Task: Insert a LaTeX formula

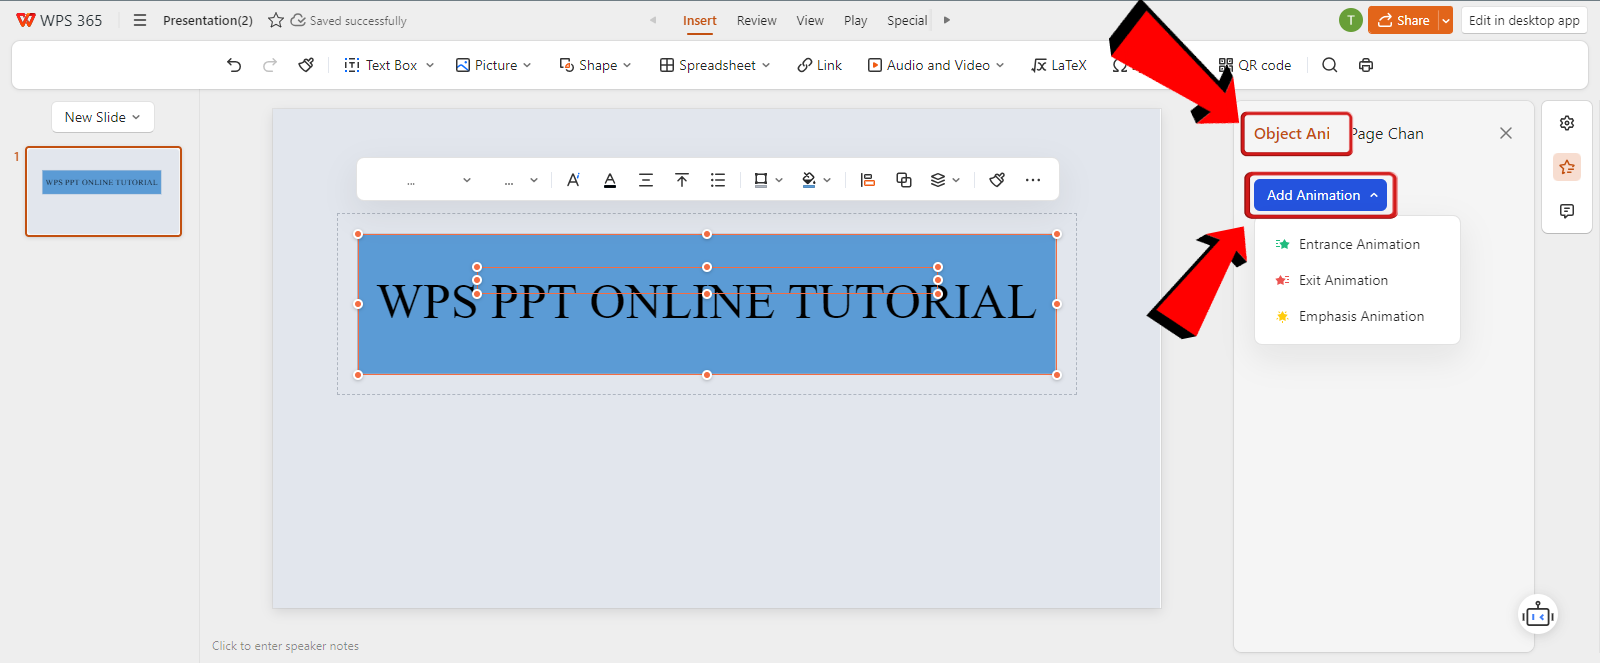Action: pos(1059,65)
